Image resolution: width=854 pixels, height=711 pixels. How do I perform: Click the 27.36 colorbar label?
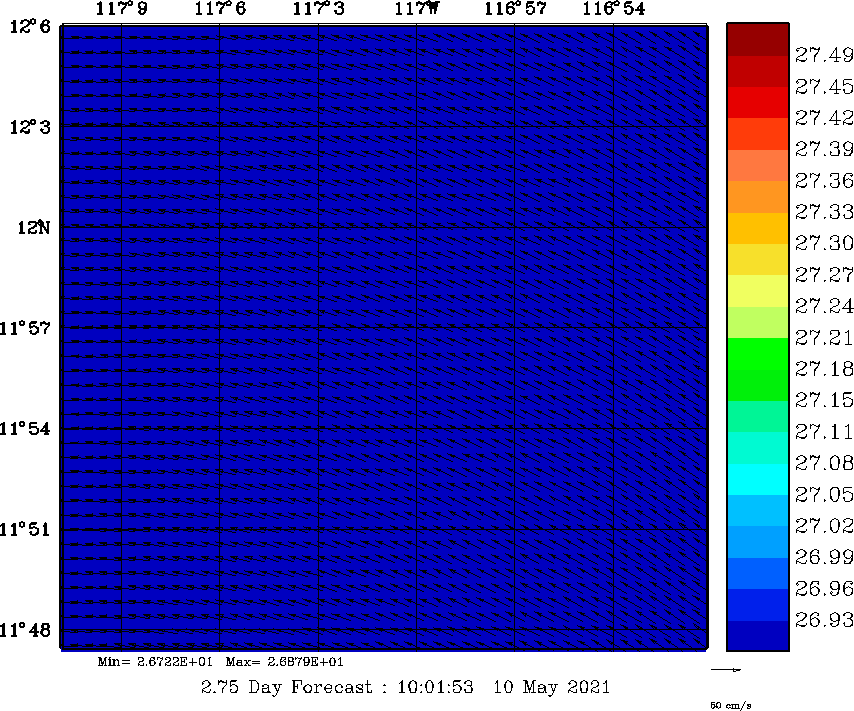(824, 180)
